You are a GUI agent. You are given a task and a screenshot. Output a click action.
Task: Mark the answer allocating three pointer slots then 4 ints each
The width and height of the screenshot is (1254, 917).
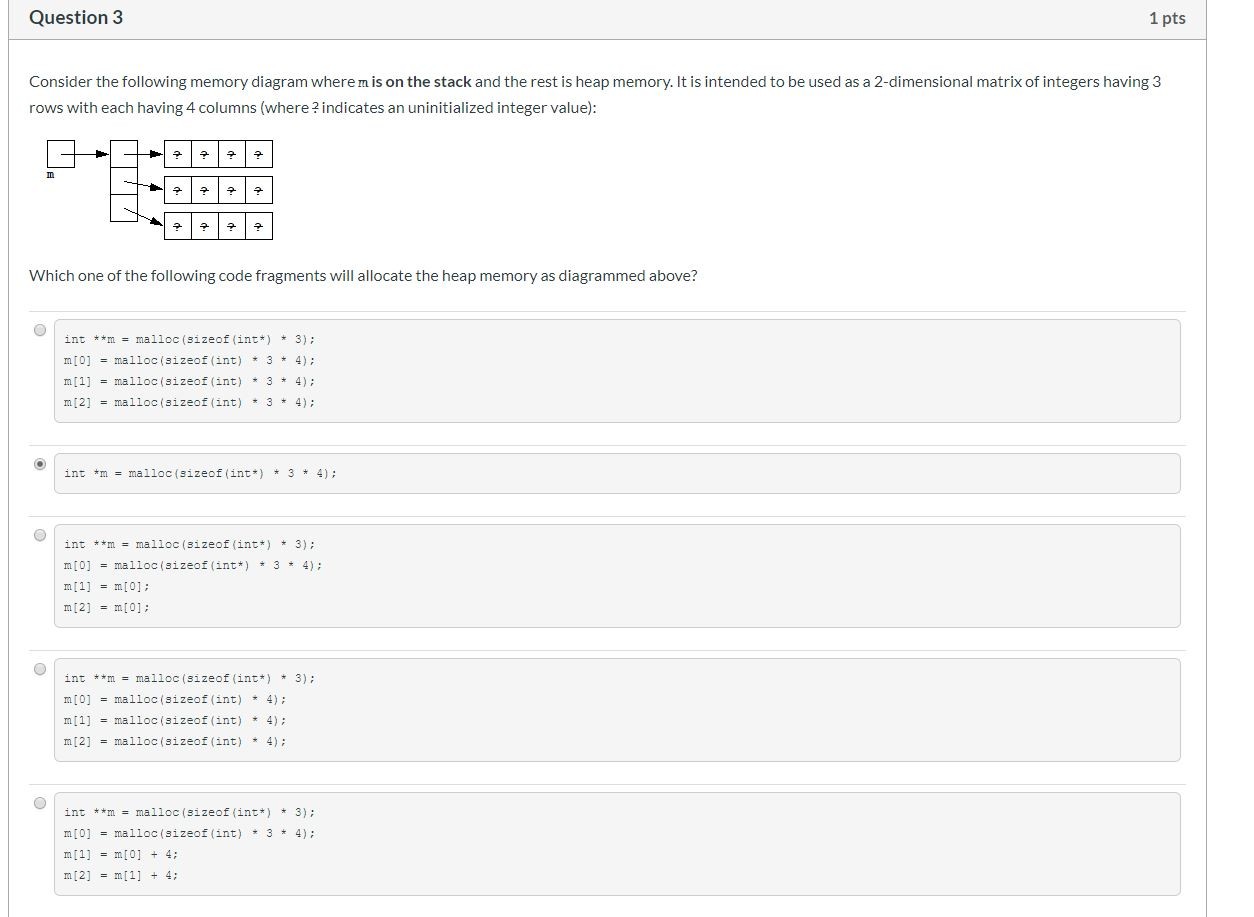[39, 669]
